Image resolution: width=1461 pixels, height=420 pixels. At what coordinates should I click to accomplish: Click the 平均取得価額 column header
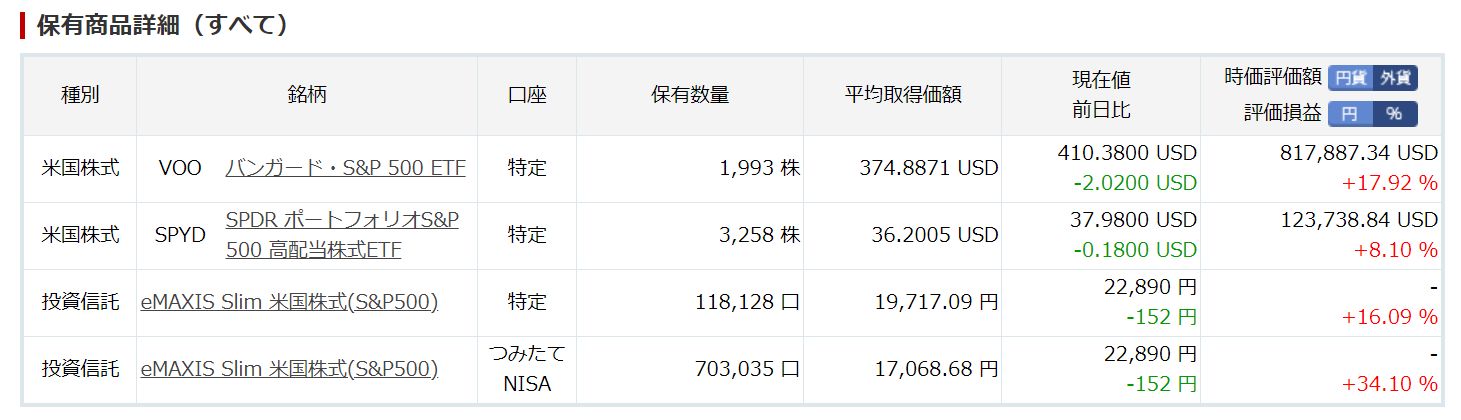coord(902,96)
